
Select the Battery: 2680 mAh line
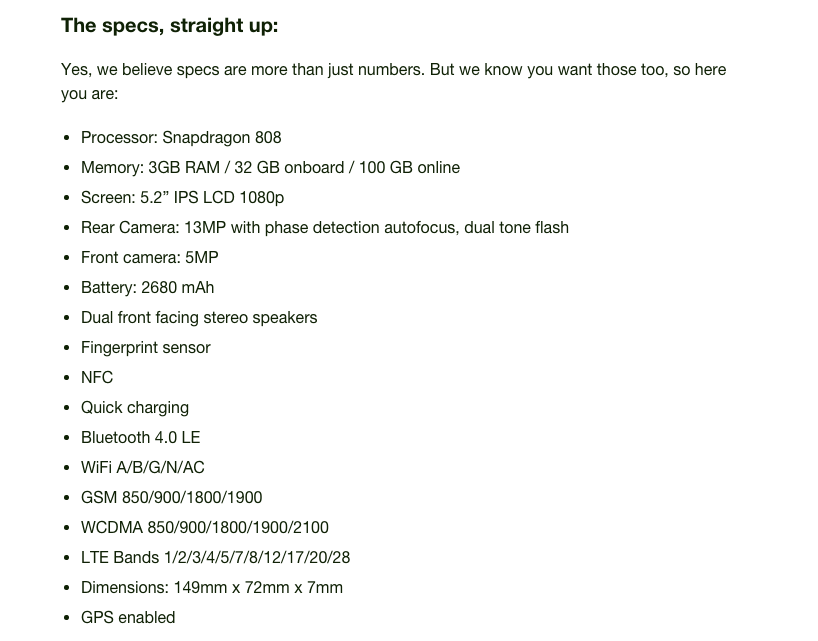pyautogui.click(x=147, y=288)
